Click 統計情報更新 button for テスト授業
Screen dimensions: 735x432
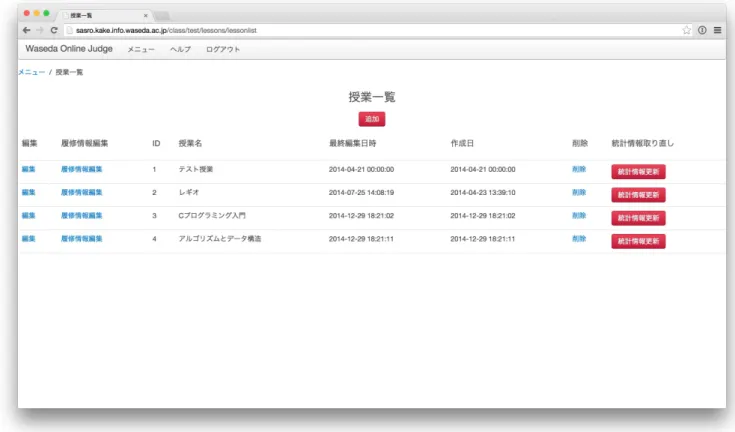(x=638, y=171)
